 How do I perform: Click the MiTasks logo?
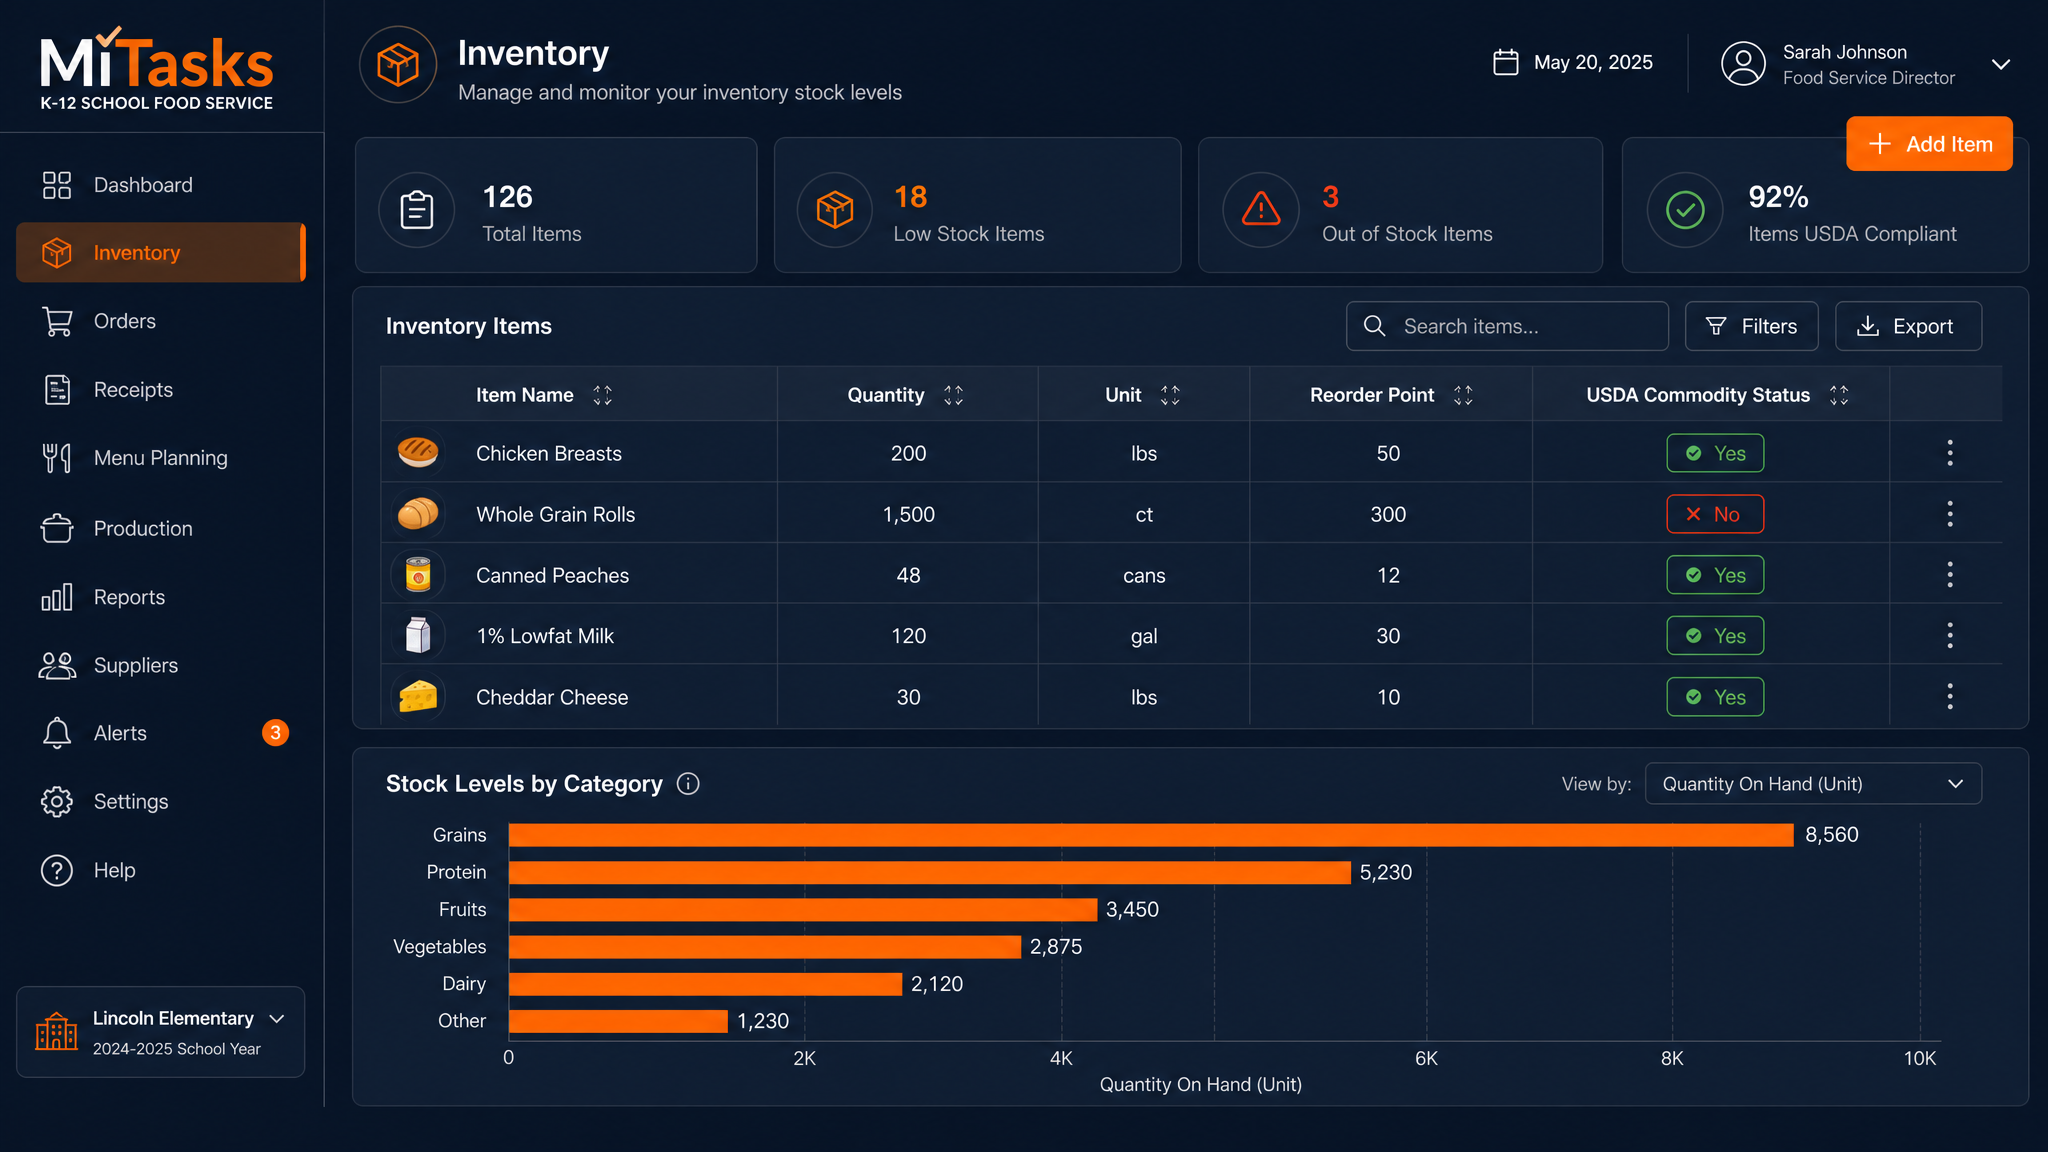click(157, 68)
